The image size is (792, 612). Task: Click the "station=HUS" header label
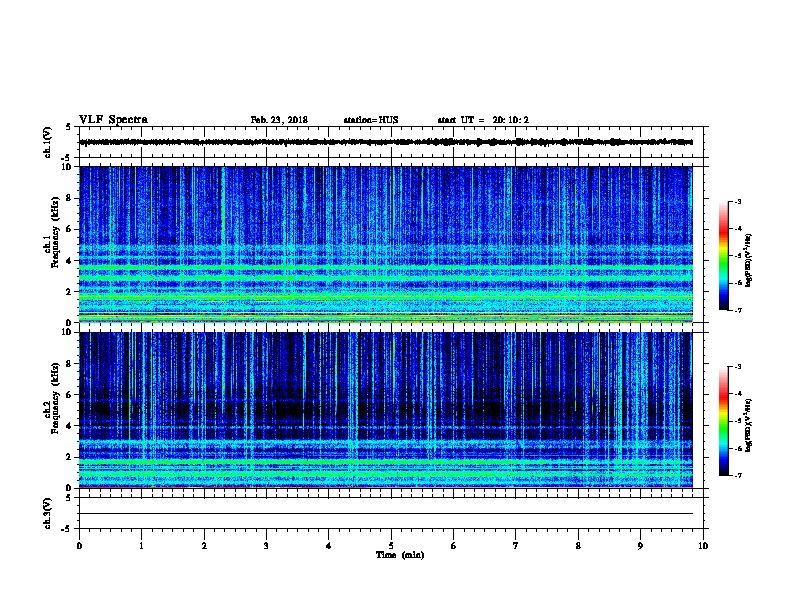pos(371,120)
